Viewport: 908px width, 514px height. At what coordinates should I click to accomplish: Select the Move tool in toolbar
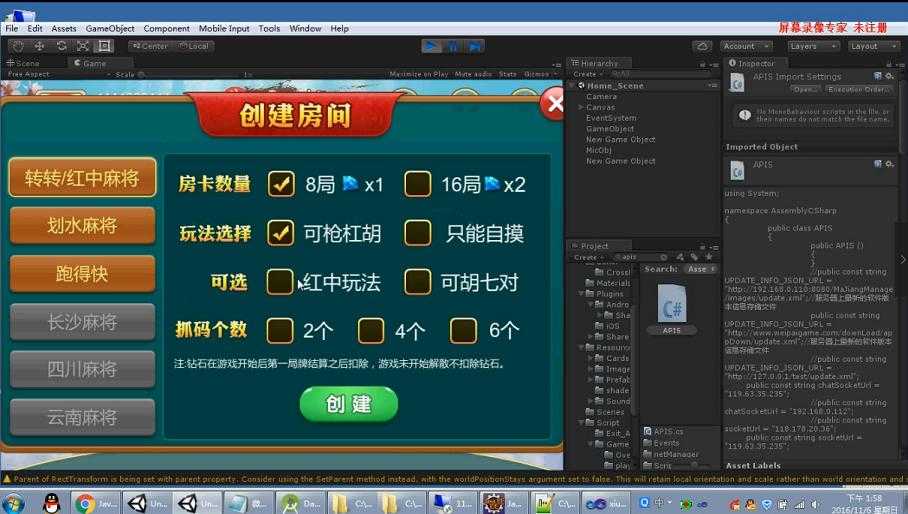(39, 46)
